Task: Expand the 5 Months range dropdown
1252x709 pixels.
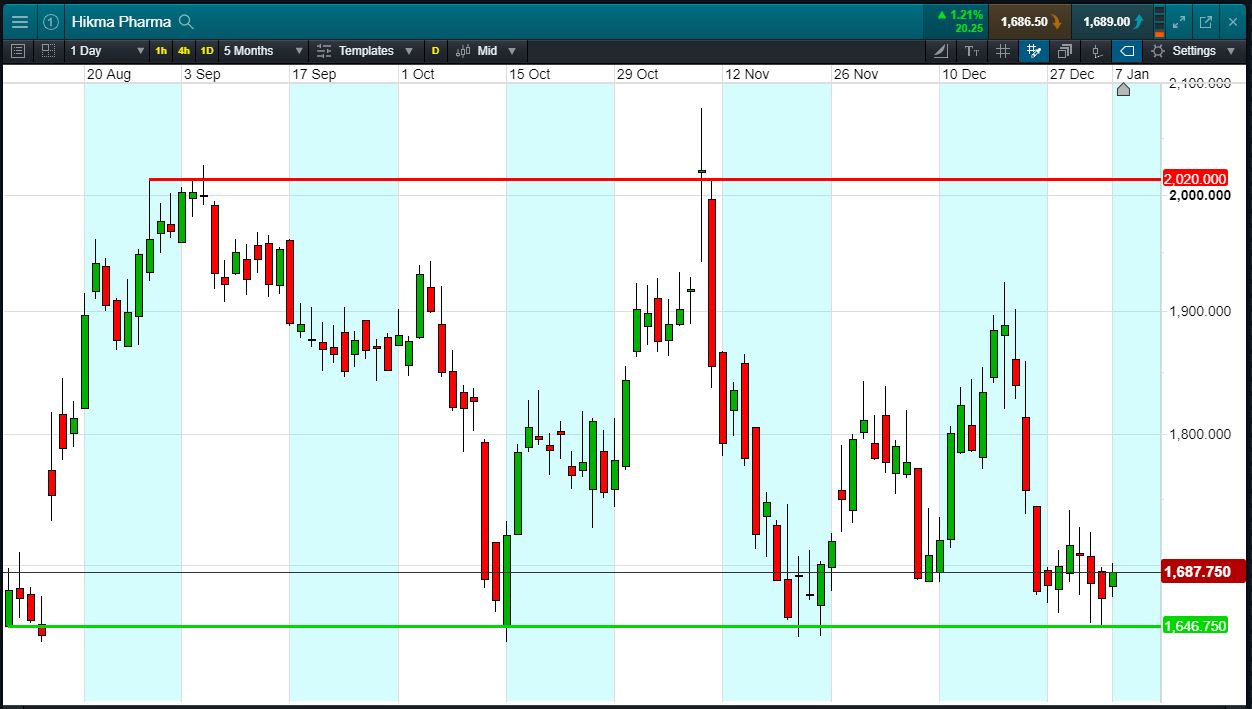Action: click(x=264, y=51)
